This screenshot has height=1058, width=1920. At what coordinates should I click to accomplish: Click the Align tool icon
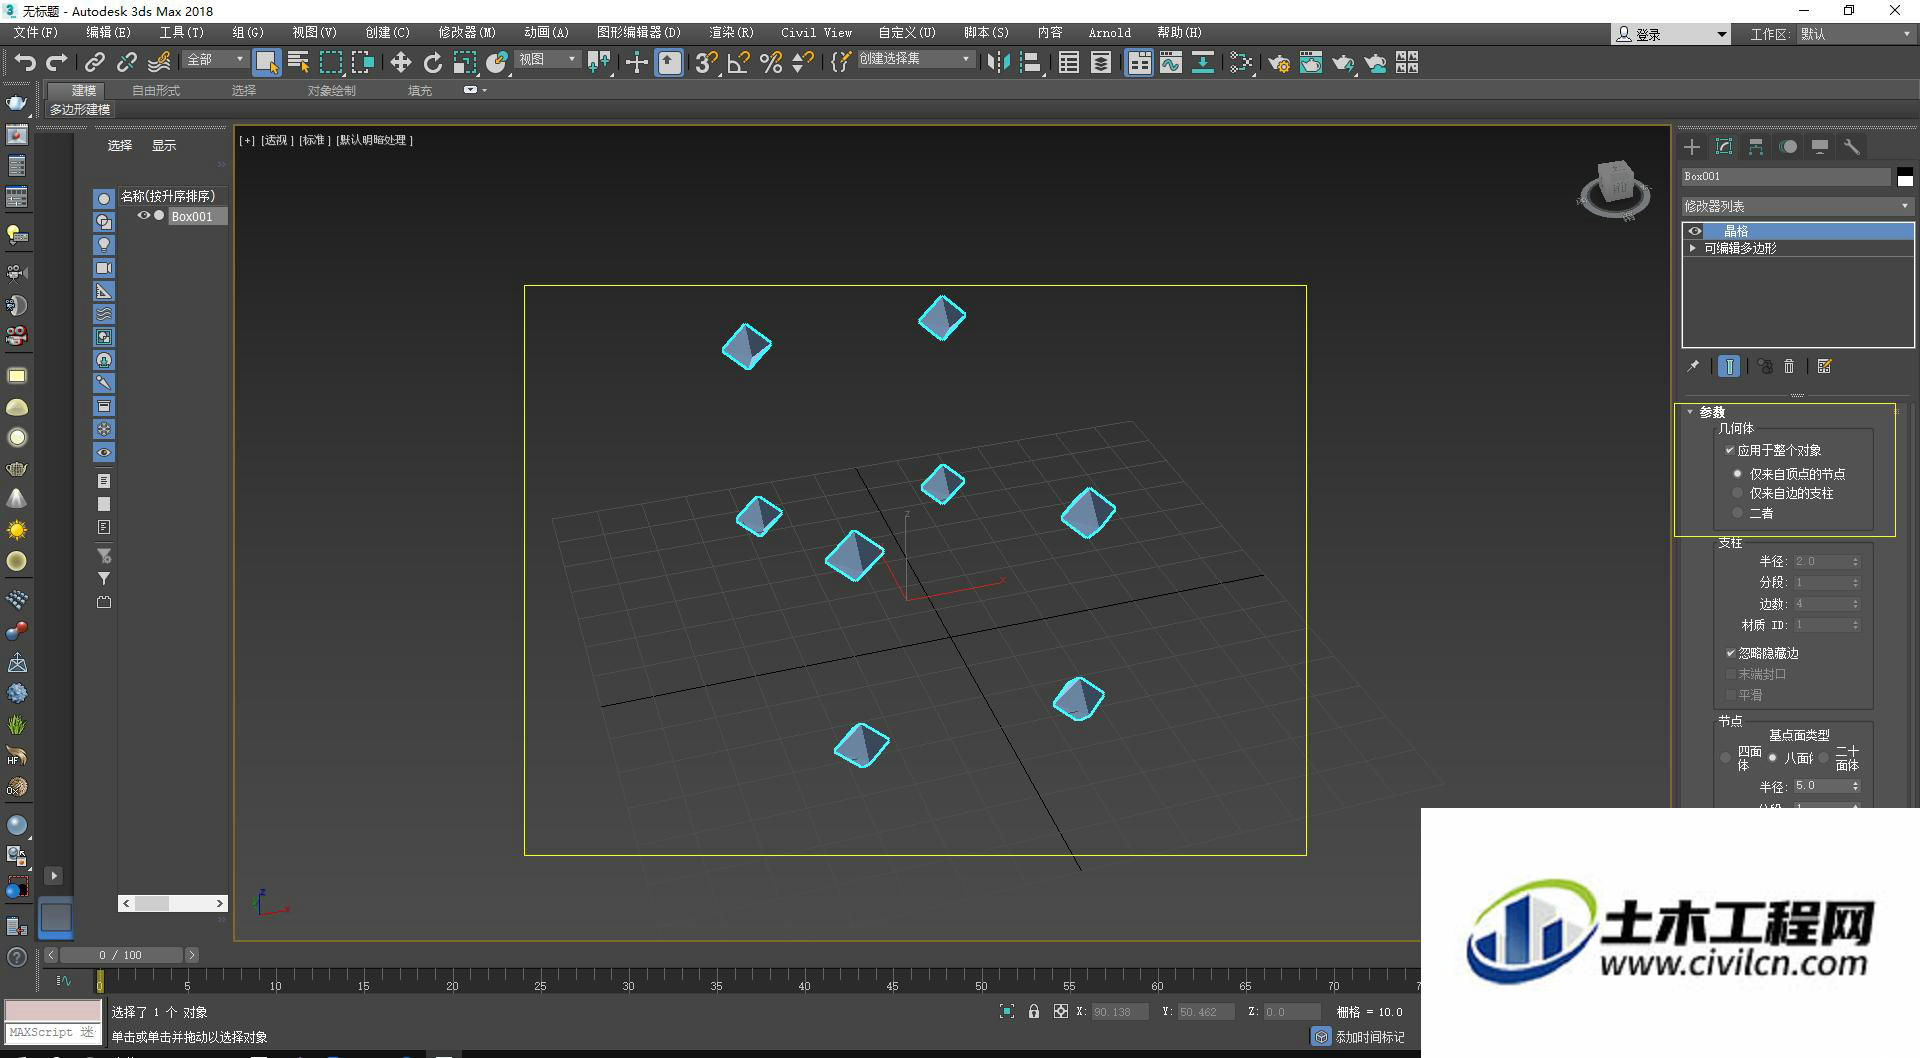(x=1030, y=62)
